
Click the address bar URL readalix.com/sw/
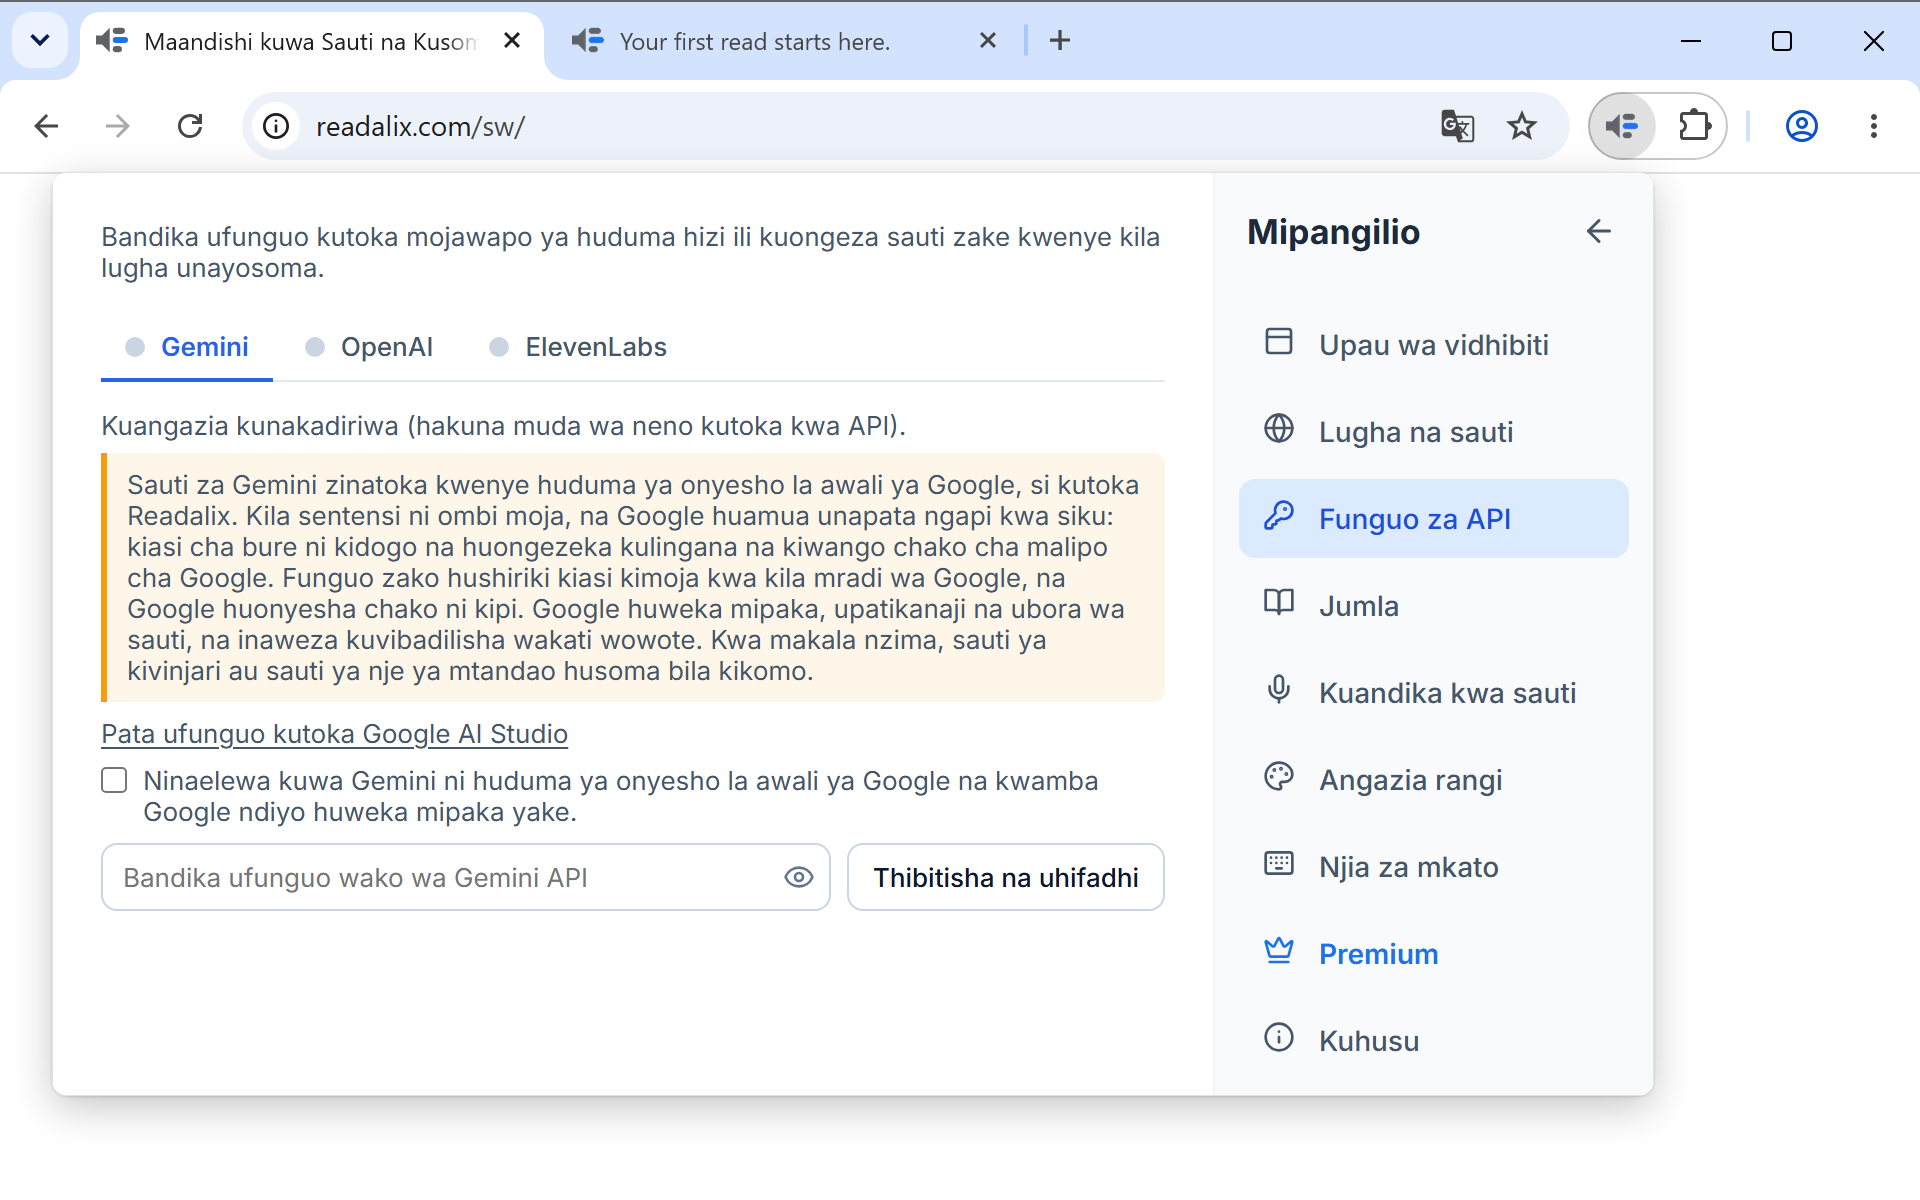(x=420, y=127)
